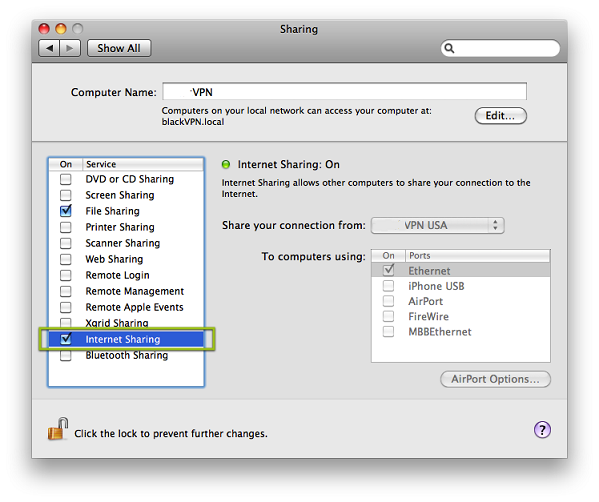The height and width of the screenshot is (502, 599).
Task: Select Bluetooth Sharing in the service list
Action: (126, 355)
